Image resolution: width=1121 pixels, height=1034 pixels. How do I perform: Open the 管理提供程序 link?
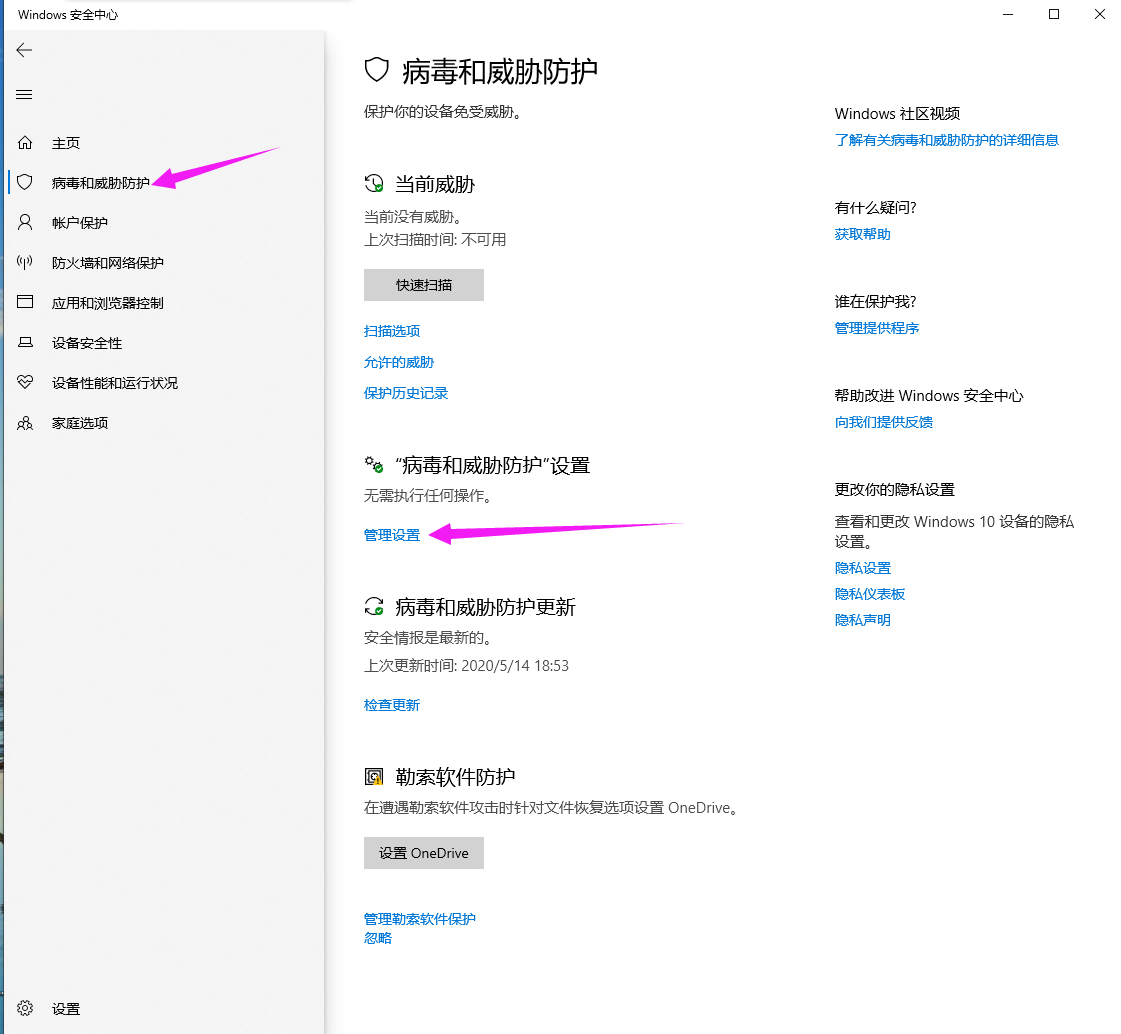pyautogui.click(x=876, y=328)
